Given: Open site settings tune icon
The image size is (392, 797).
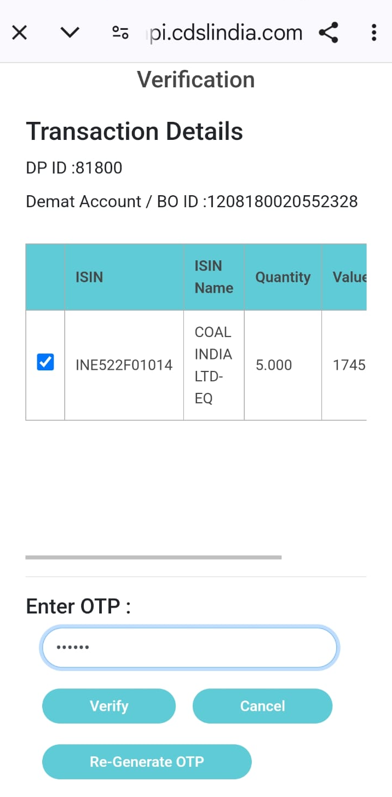Looking at the screenshot, I should (x=120, y=33).
